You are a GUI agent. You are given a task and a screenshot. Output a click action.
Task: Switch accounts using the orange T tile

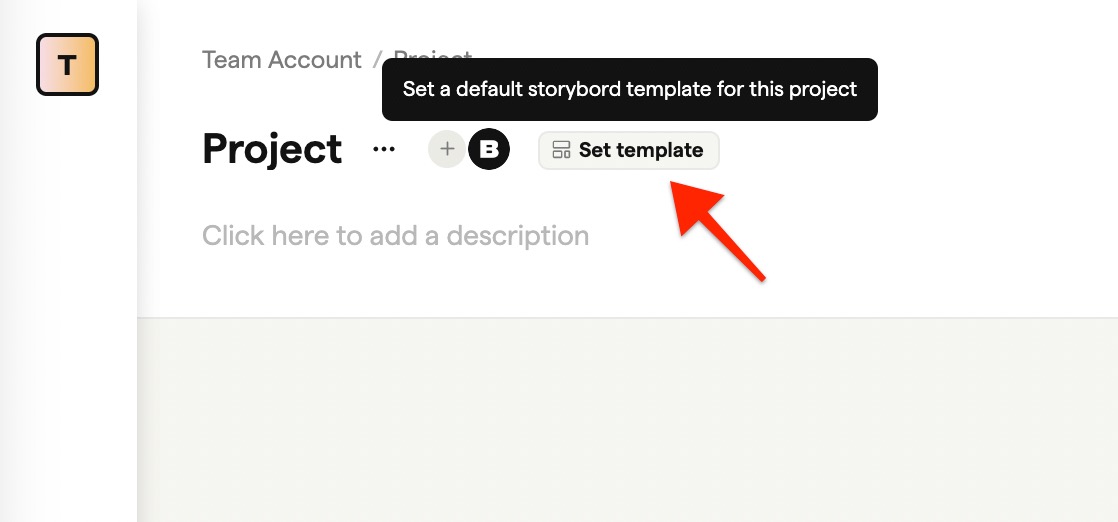click(x=67, y=64)
